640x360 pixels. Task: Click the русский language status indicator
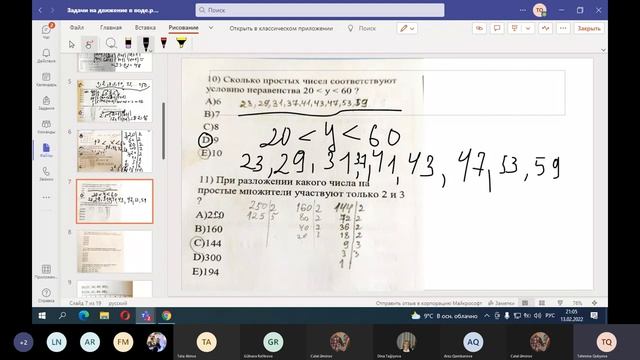pos(118,303)
